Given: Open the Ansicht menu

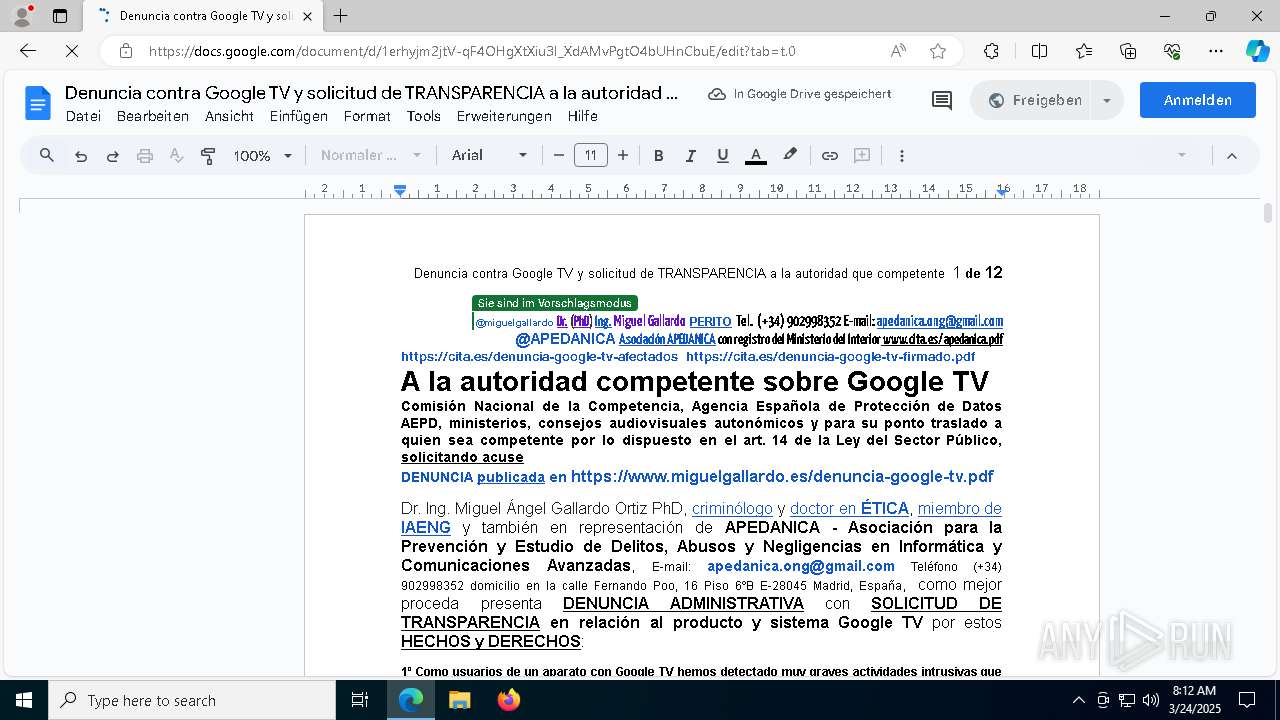Looking at the screenshot, I should (x=229, y=116).
